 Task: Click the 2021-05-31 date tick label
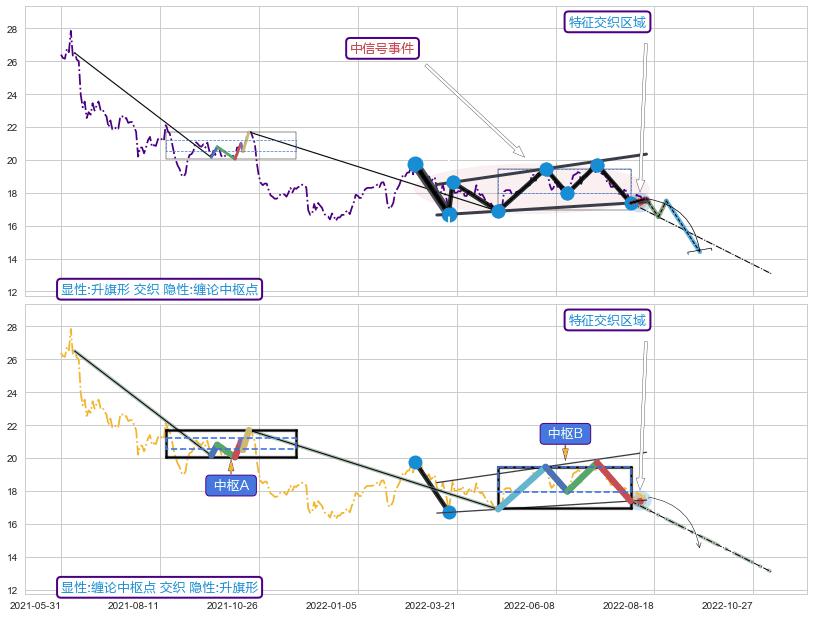pos(36,605)
